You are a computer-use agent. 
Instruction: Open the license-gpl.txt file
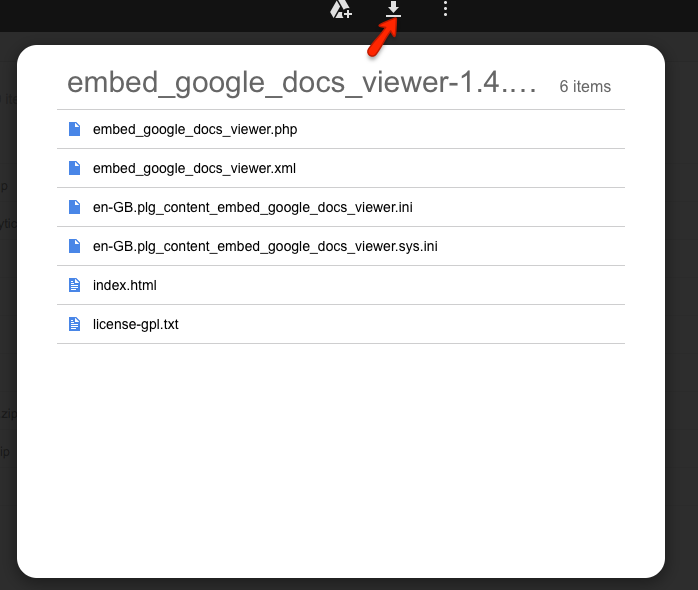pyautogui.click(x=341, y=324)
